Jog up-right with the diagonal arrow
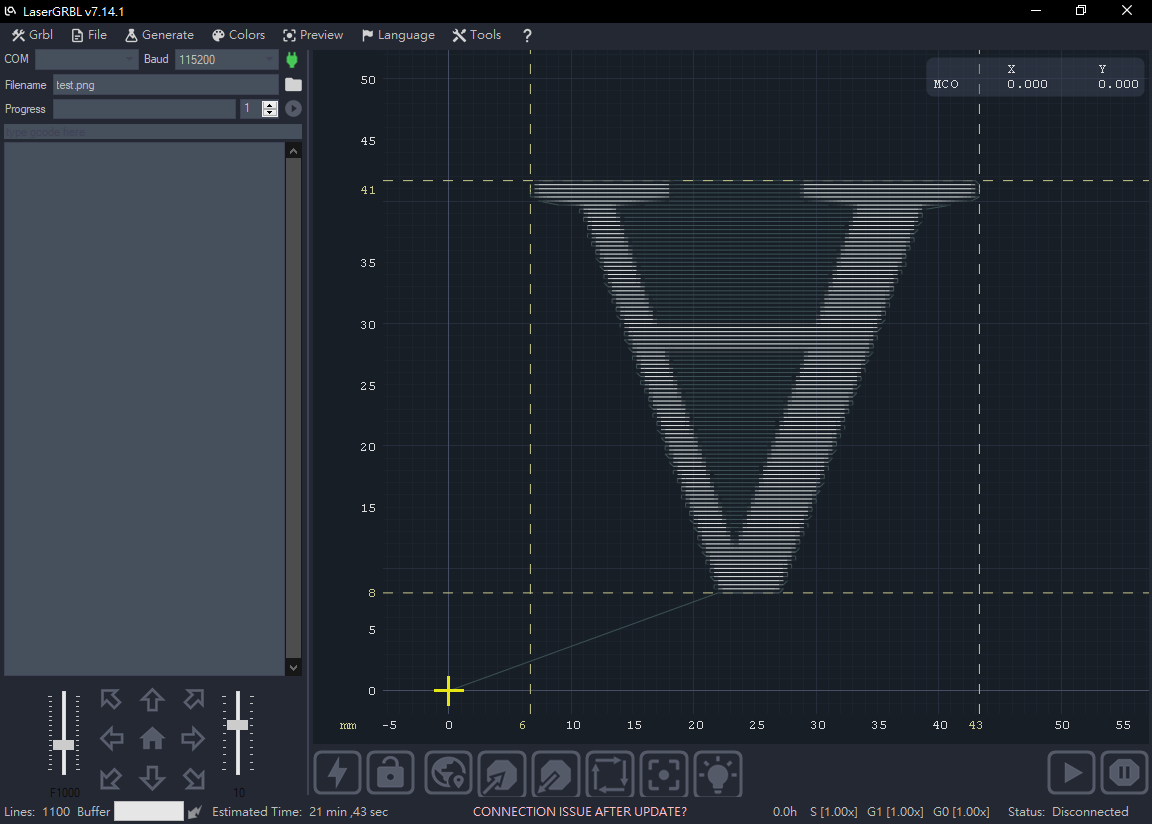 click(193, 699)
